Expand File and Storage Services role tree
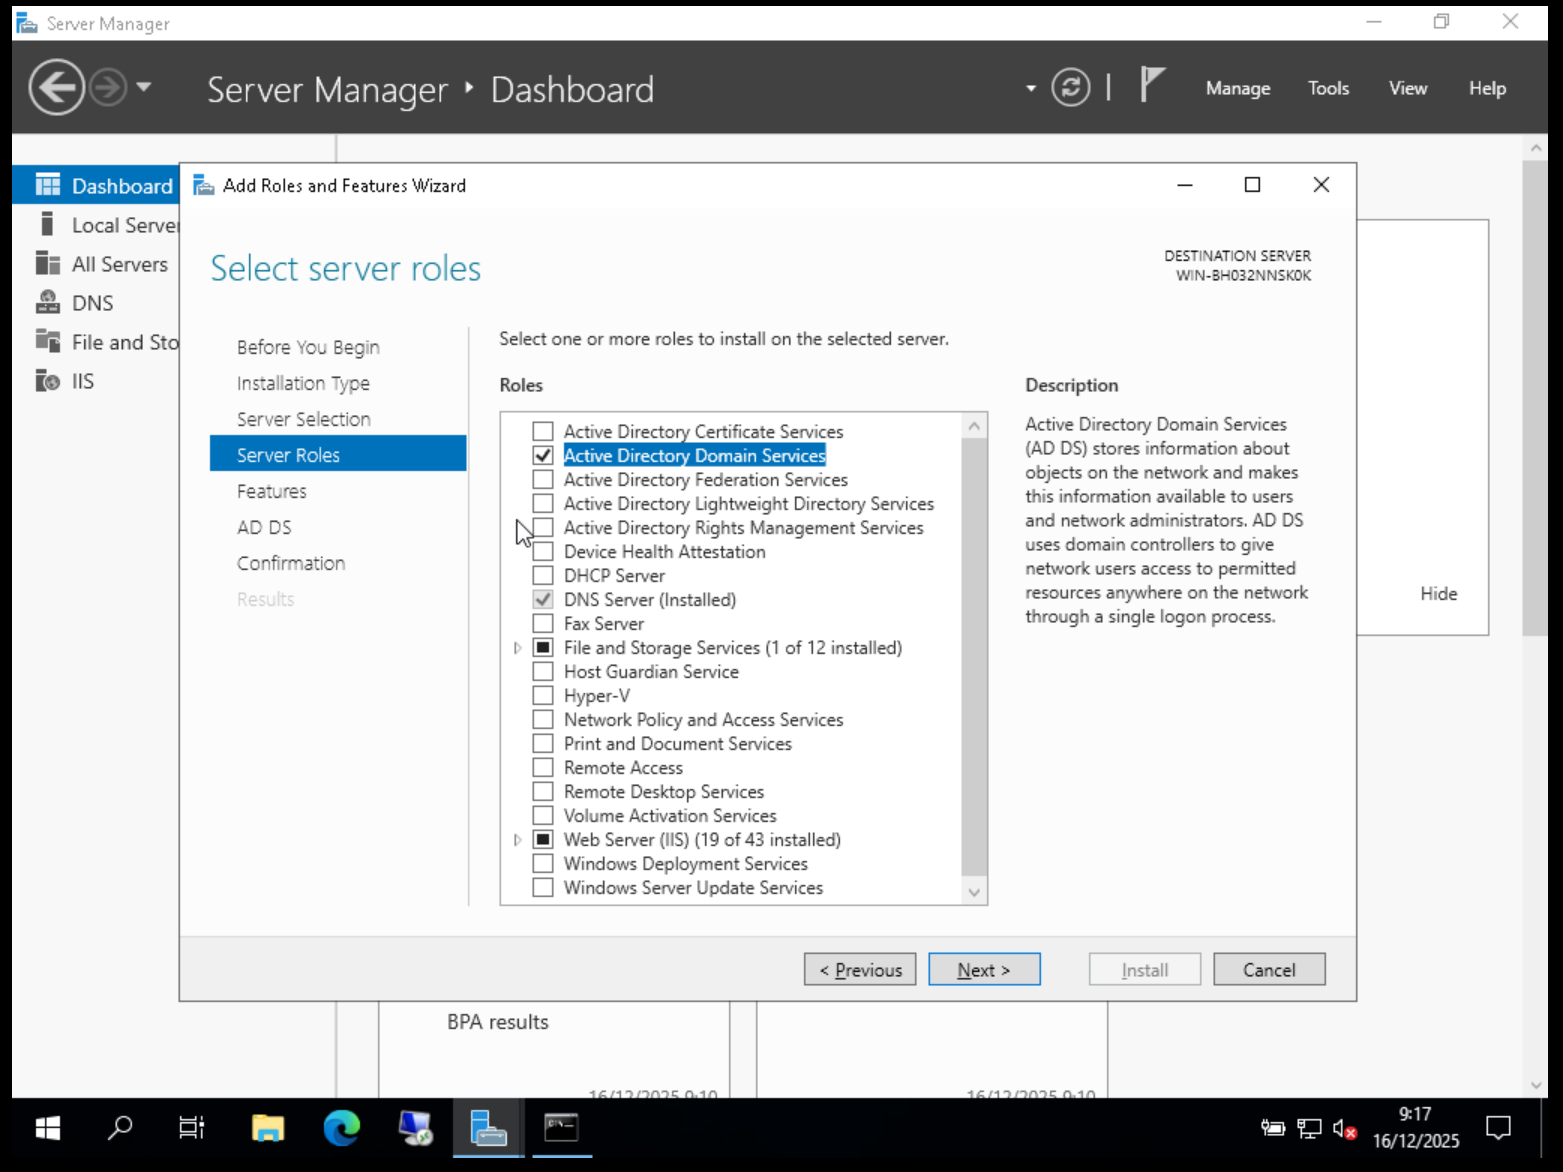 517,648
